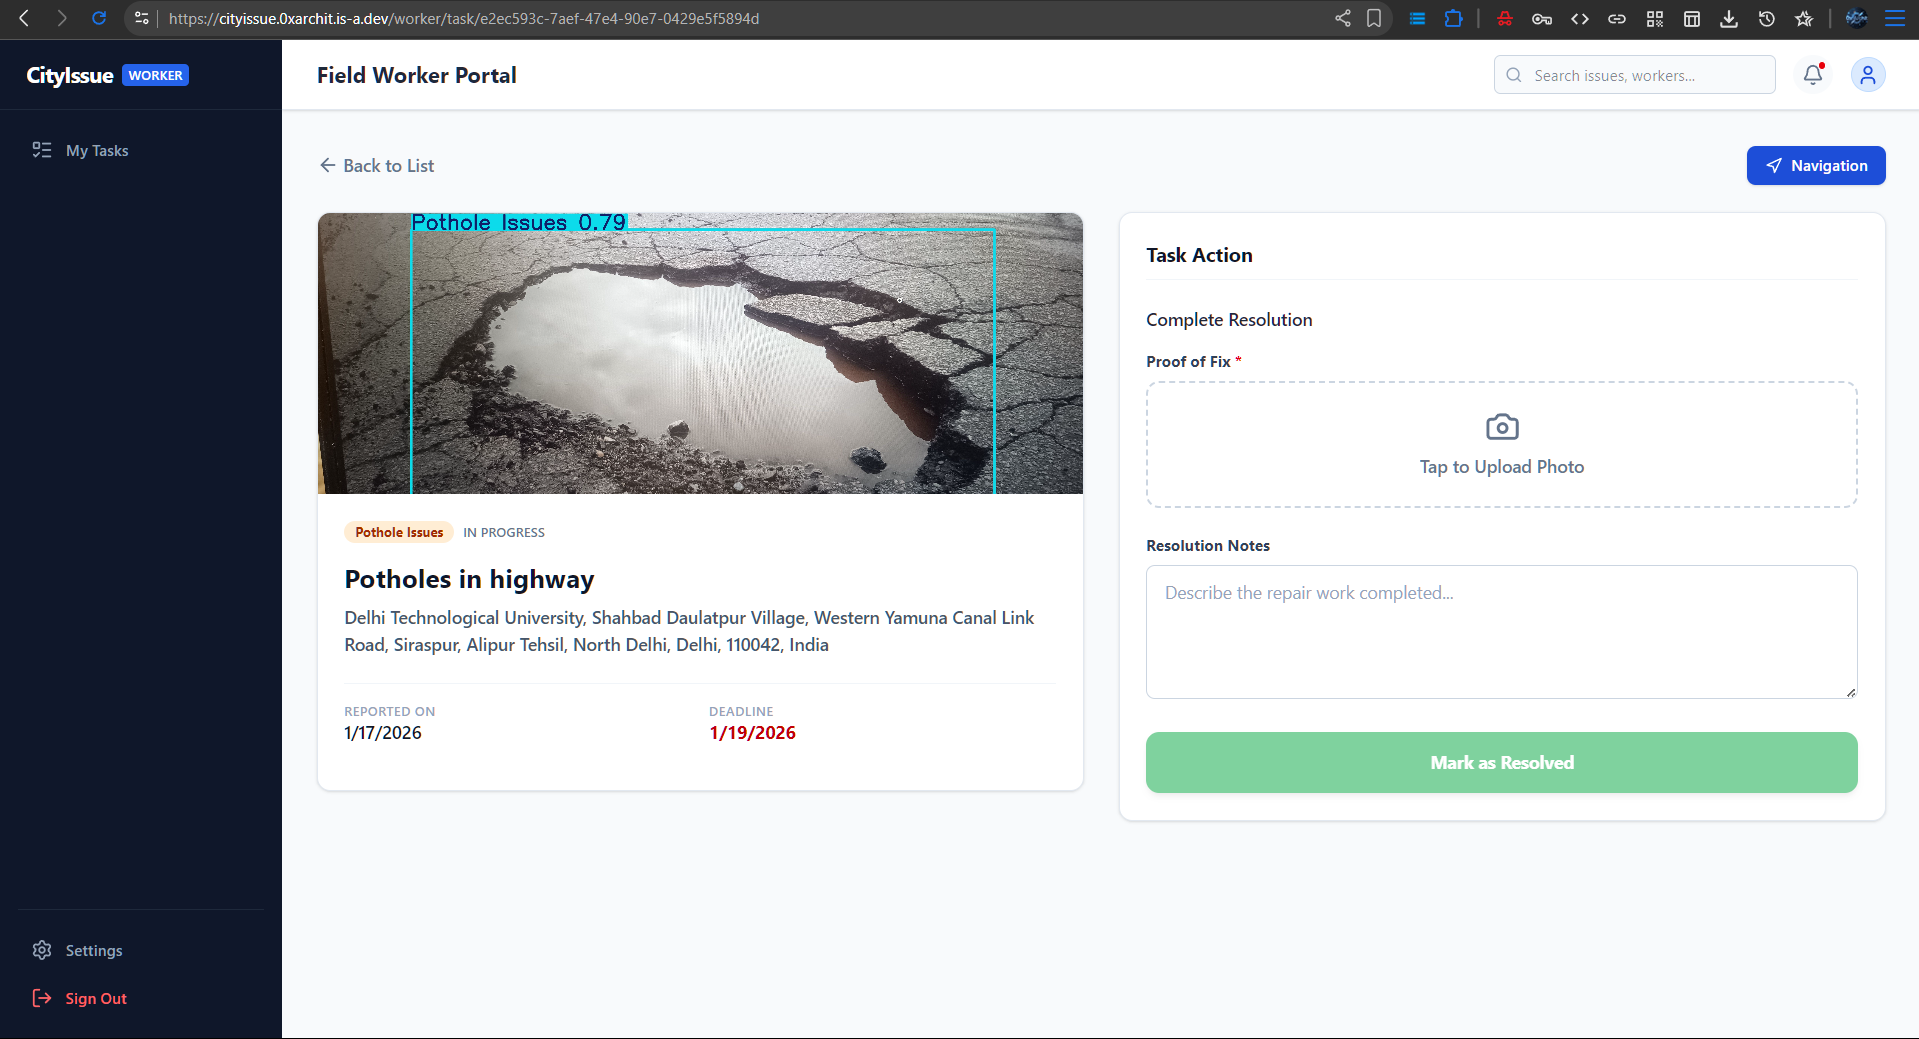Click the notifications bell icon
The height and width of the screenshot is (1039, 1919).
click(1812, 75)
